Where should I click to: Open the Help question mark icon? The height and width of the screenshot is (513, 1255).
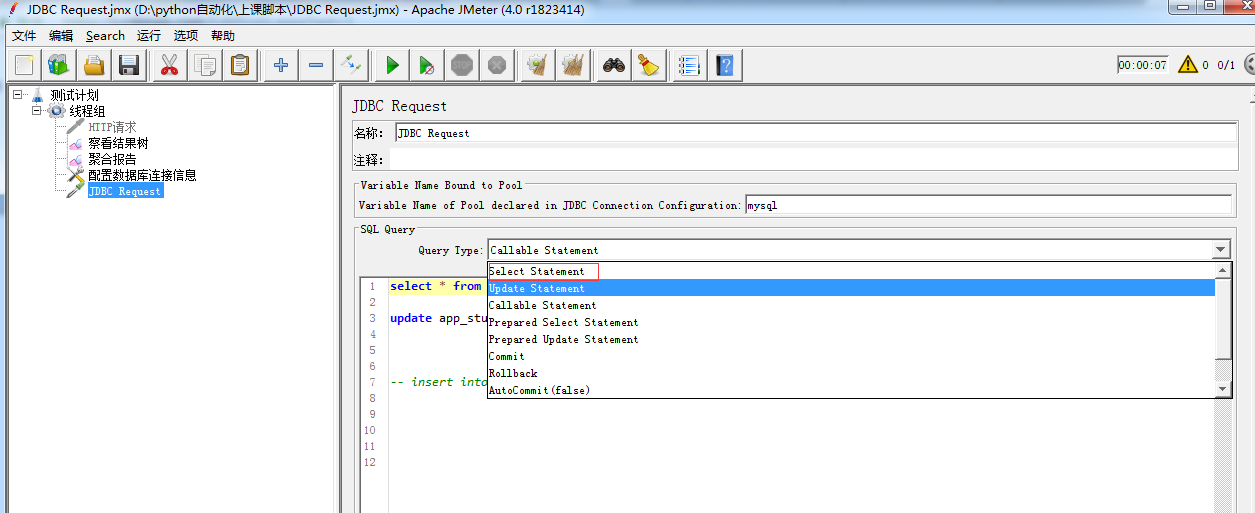[x=725, y=65]
